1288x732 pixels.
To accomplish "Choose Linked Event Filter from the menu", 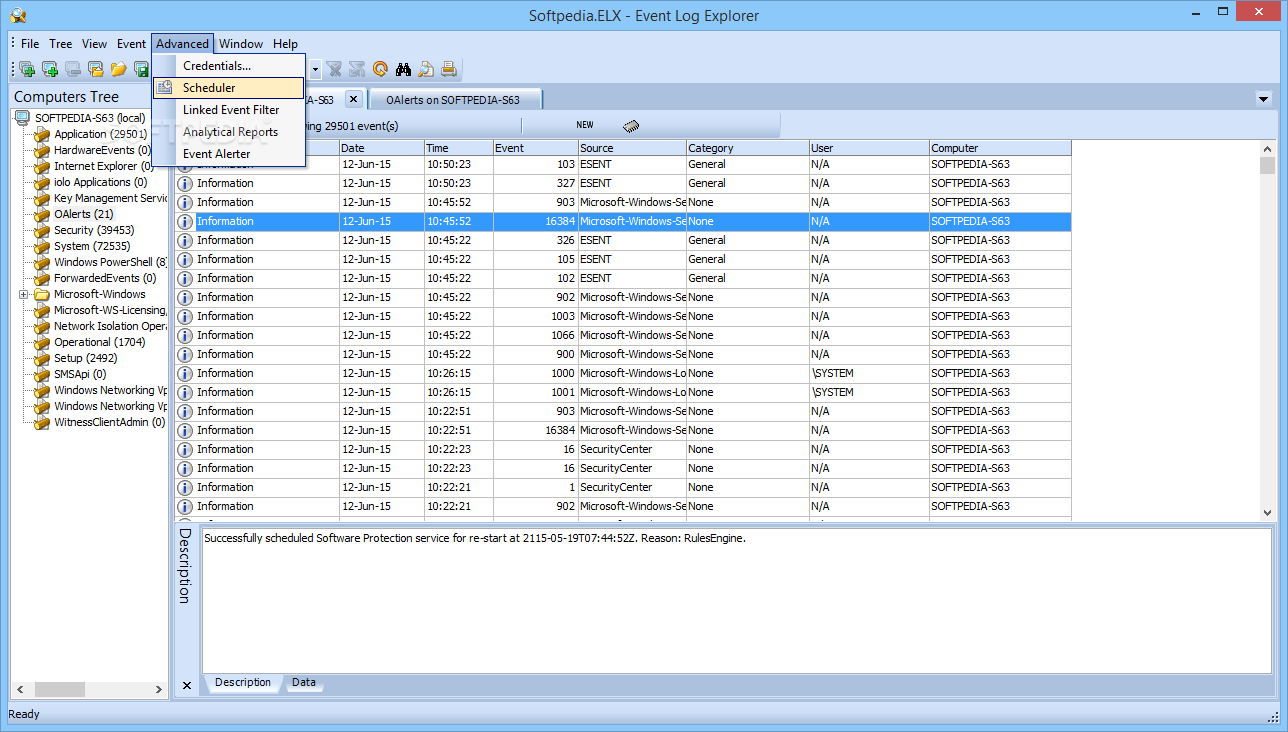I will click(x=229, y=110).
